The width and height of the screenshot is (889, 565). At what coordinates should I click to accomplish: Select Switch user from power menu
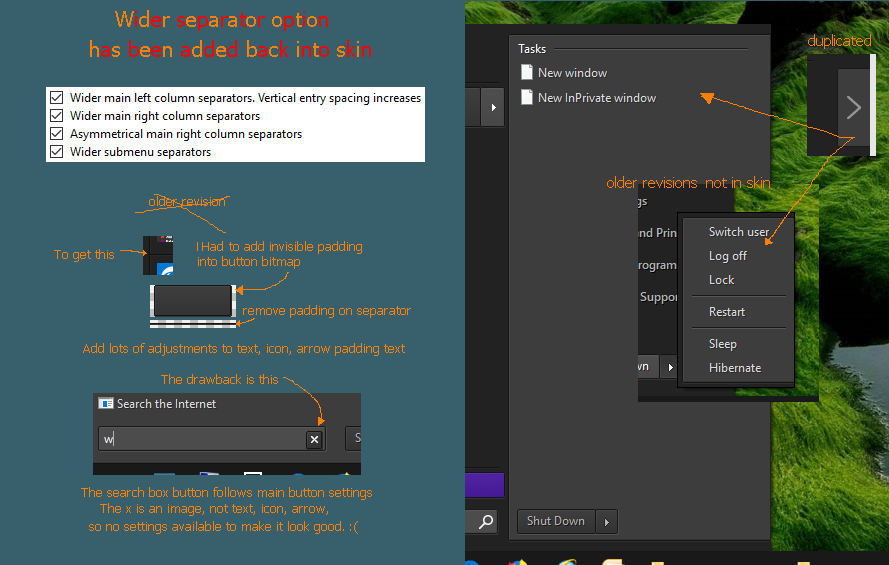(738, 232)
